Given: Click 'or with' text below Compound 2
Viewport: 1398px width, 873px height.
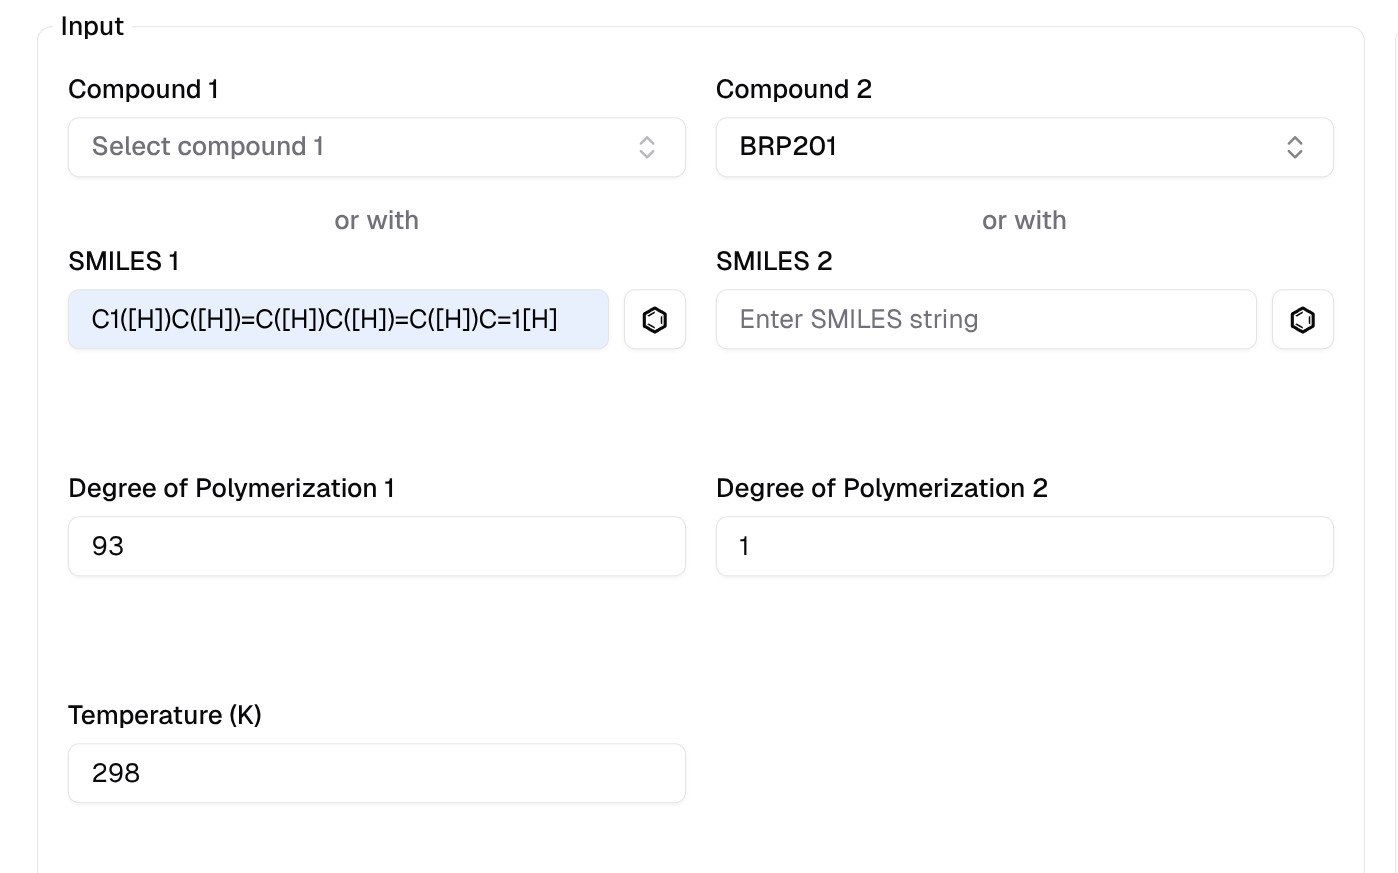Looking at the screenshot, I should pyautogui.click(x=1024, y=220).
